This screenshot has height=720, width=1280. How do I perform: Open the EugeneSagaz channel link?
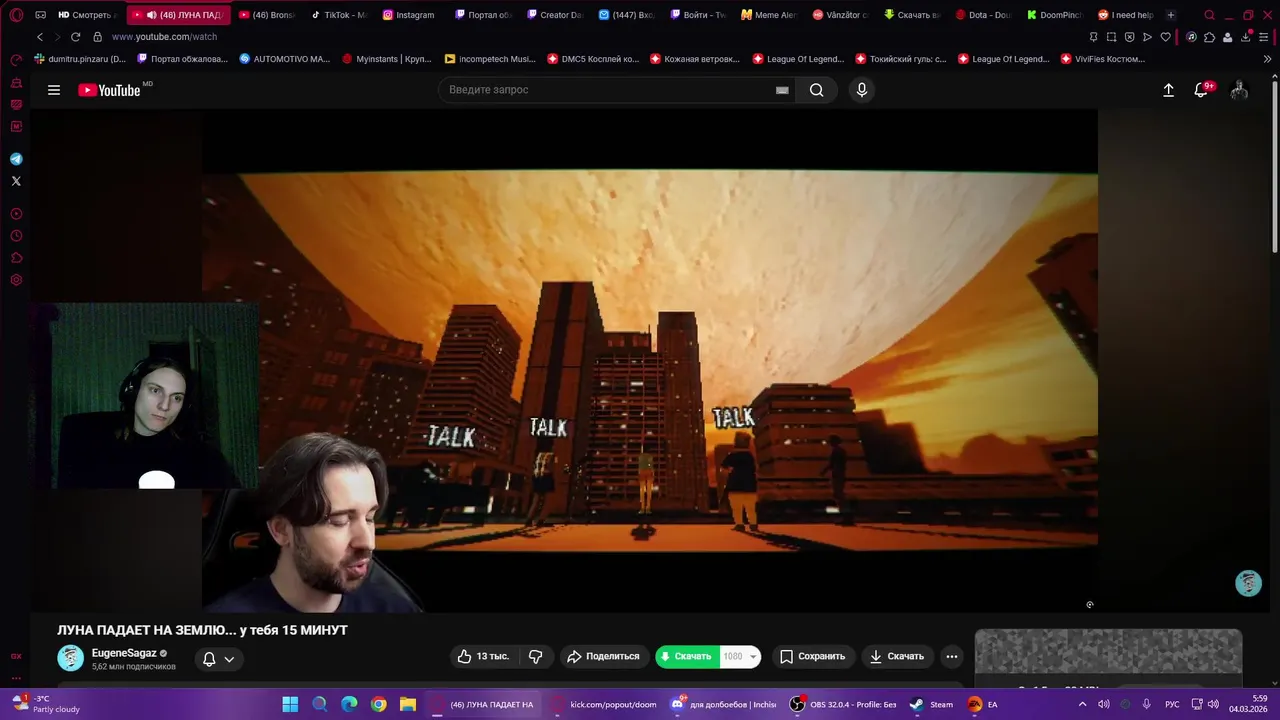[124, 653]
